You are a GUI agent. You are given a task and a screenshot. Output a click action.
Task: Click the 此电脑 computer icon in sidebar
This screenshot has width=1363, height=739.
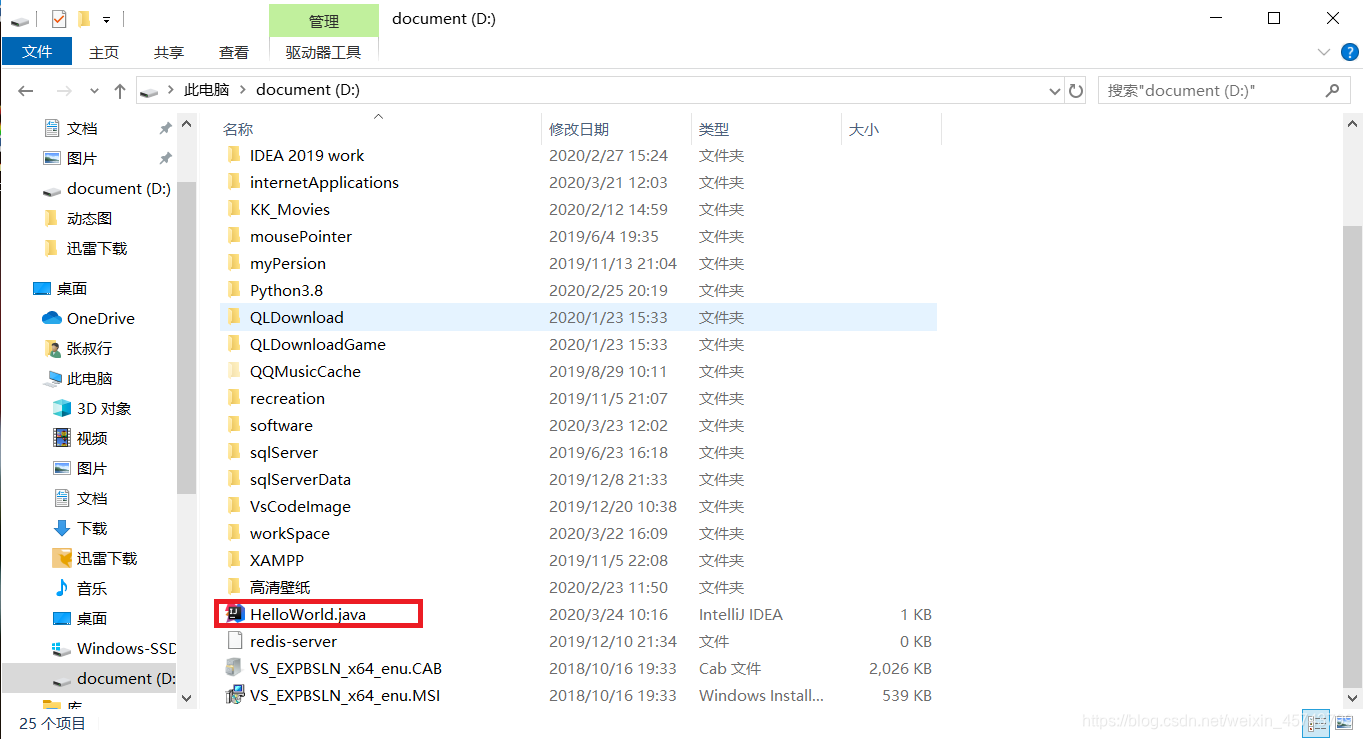tap(53, 378)
